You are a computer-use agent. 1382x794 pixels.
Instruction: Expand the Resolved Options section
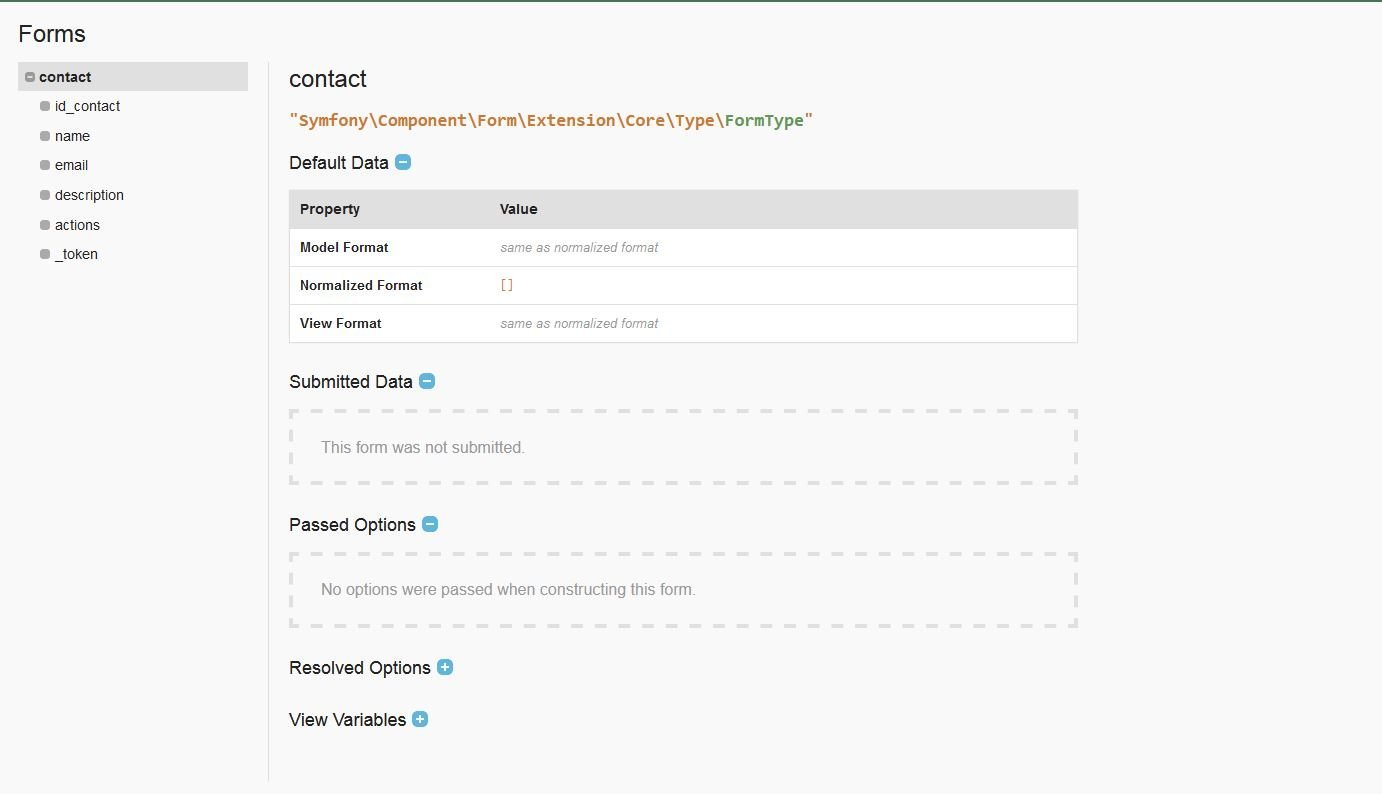(445, 667)
